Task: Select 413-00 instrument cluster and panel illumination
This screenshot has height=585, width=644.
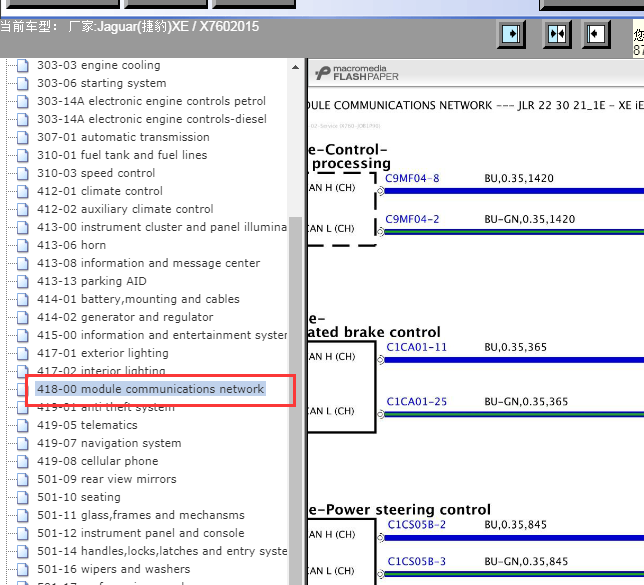Action: coord(162,227)
